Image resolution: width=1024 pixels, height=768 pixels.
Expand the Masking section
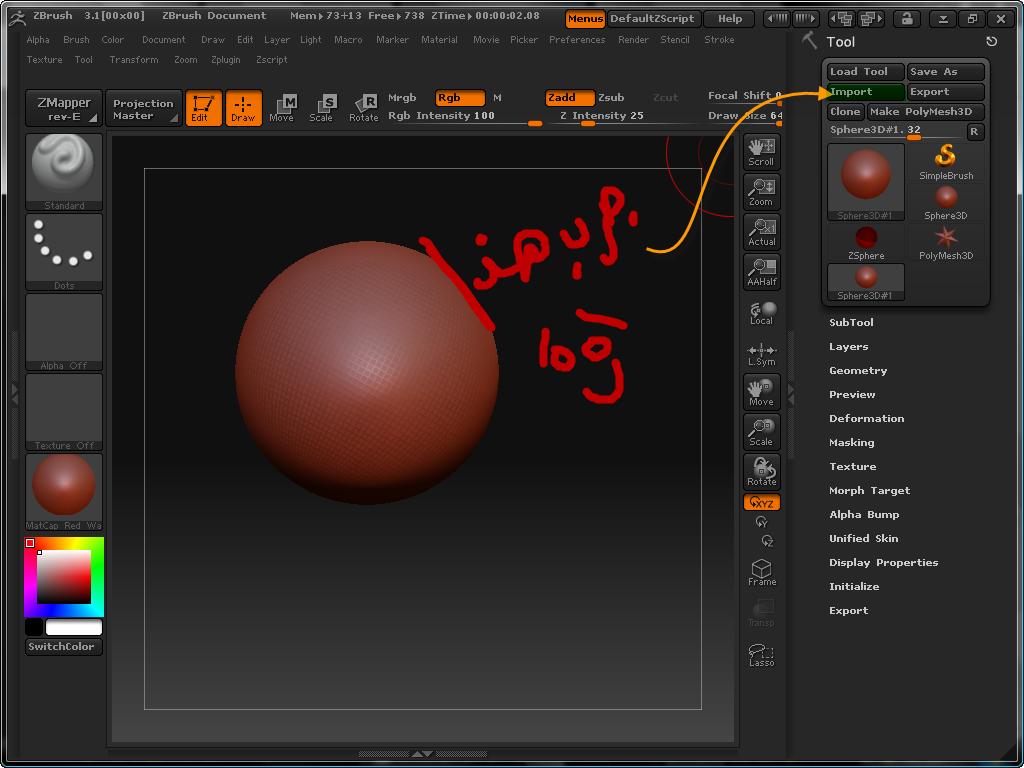click(x=852, y=443)
